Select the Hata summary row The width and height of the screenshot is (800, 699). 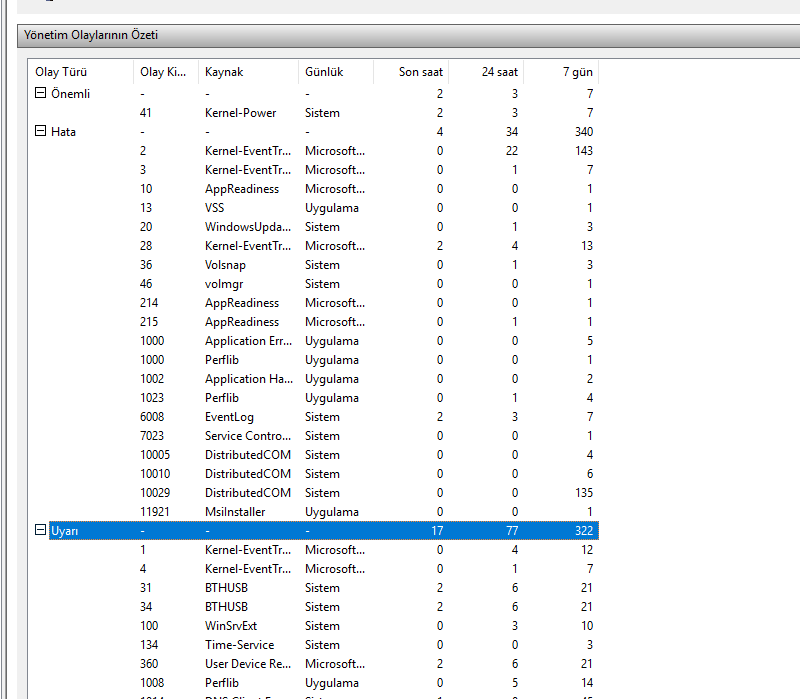pos(323,132)
